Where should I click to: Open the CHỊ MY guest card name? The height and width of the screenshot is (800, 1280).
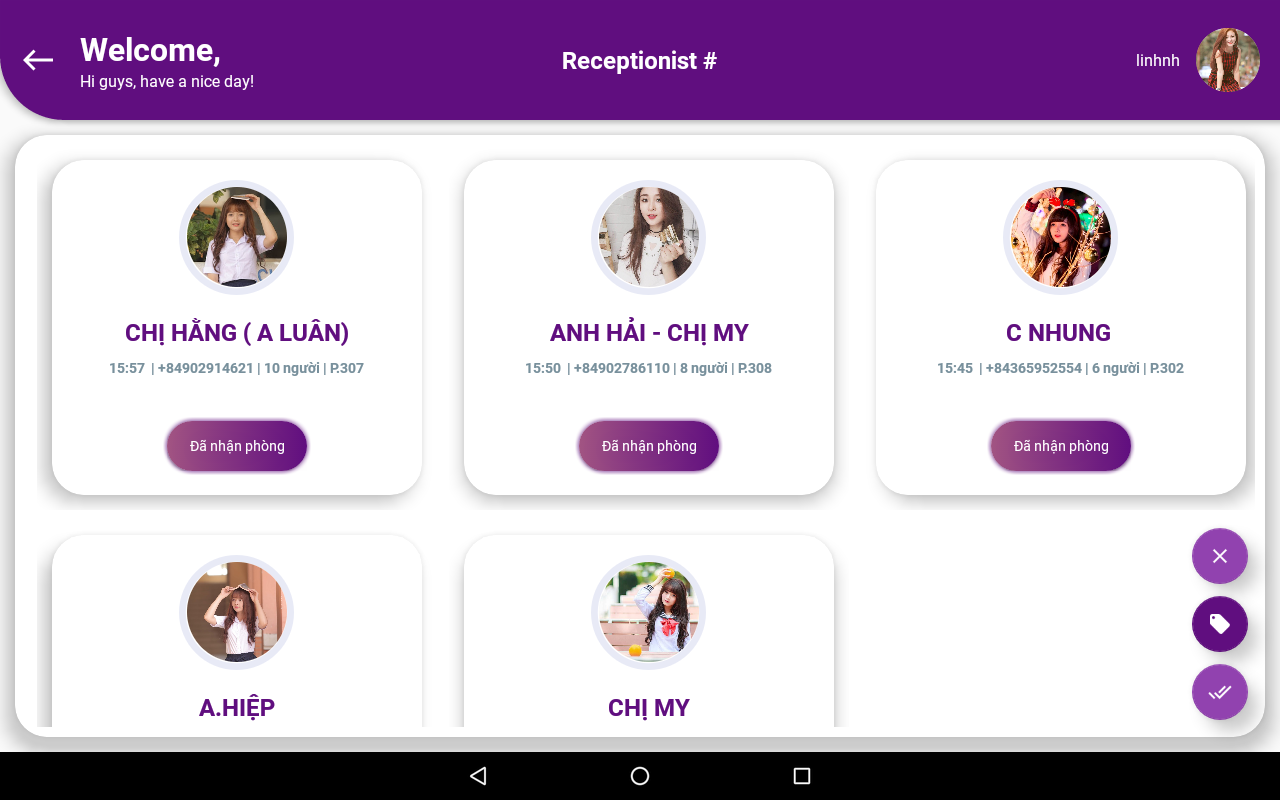(x=649, y=708)
